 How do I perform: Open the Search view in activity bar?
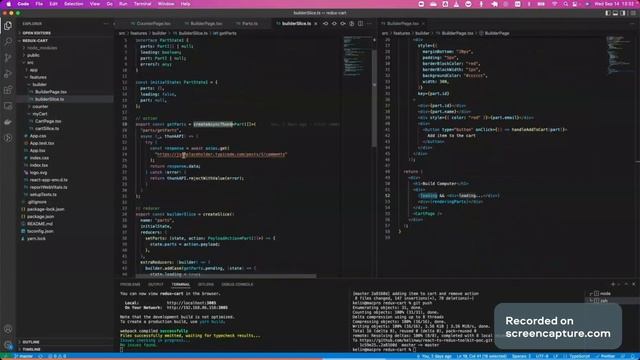pyautogui.click(x=8, y=42)
